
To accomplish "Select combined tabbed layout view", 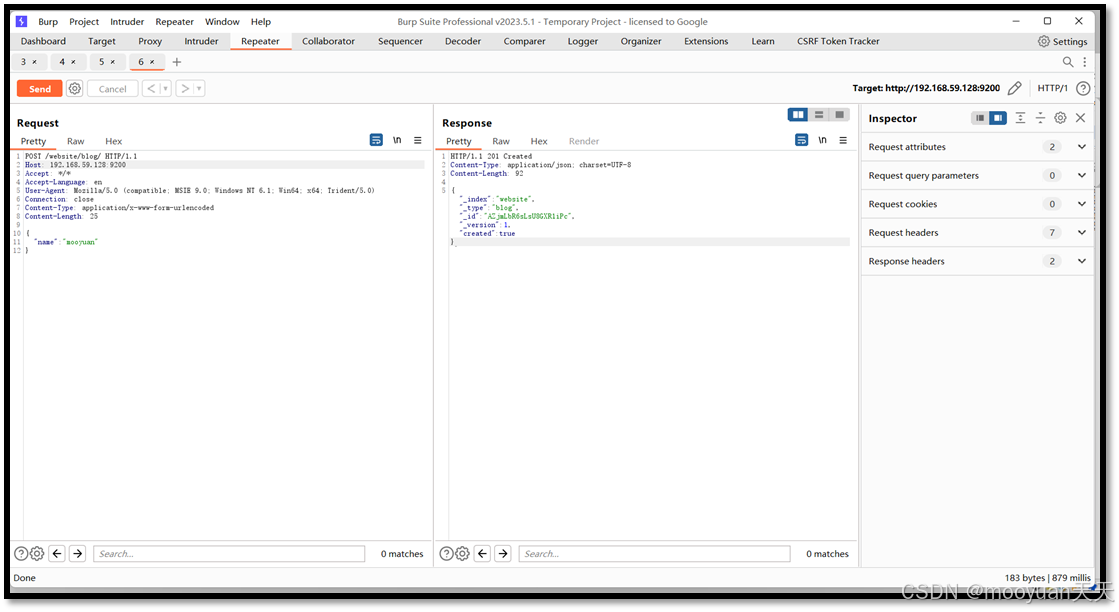I will (839, 115).
